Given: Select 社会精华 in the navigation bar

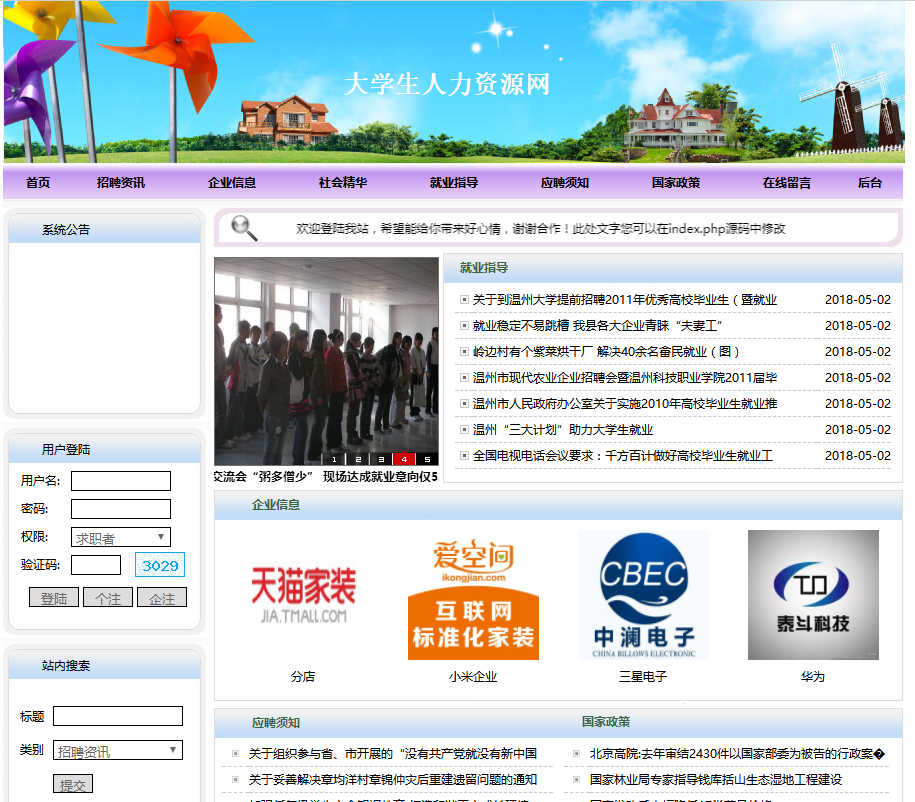Looking at the screenshot, I should [x=343, y=183].
